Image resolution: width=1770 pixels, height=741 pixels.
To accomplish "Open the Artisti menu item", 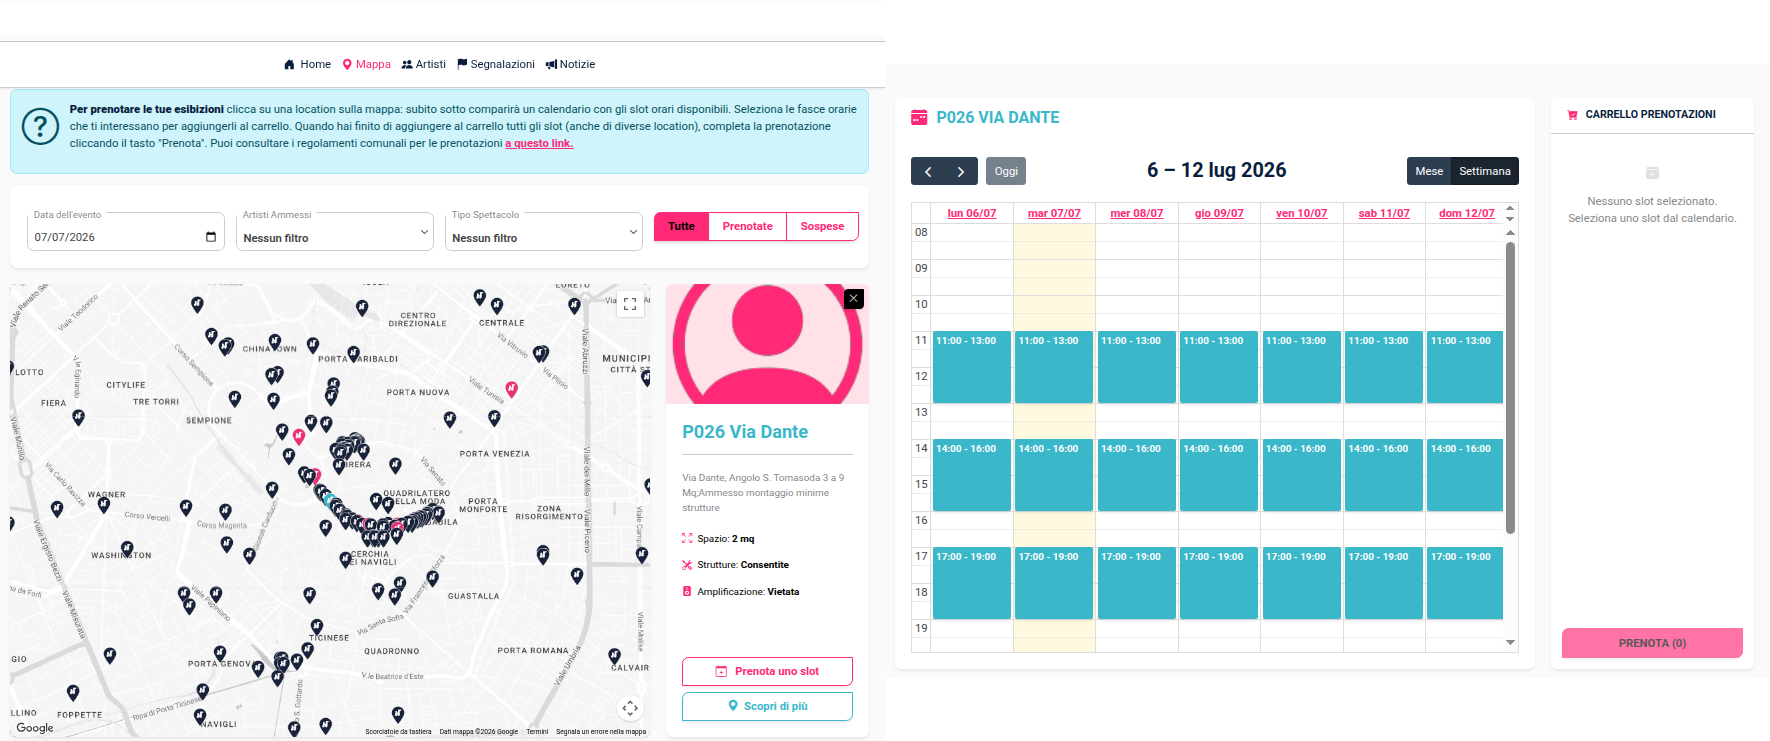I will point(424,64).
